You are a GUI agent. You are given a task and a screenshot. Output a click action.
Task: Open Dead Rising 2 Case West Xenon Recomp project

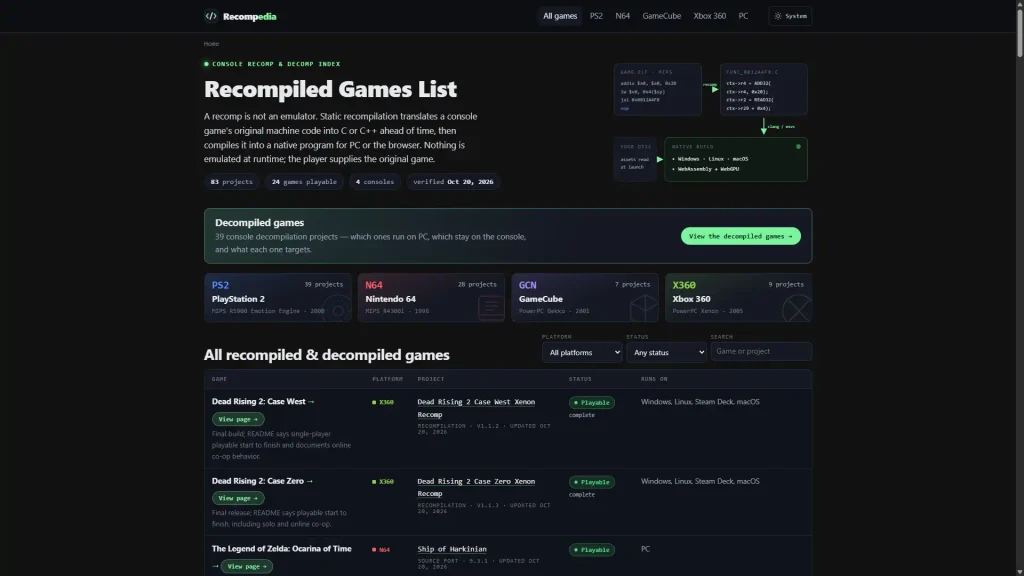click(476, 408)
